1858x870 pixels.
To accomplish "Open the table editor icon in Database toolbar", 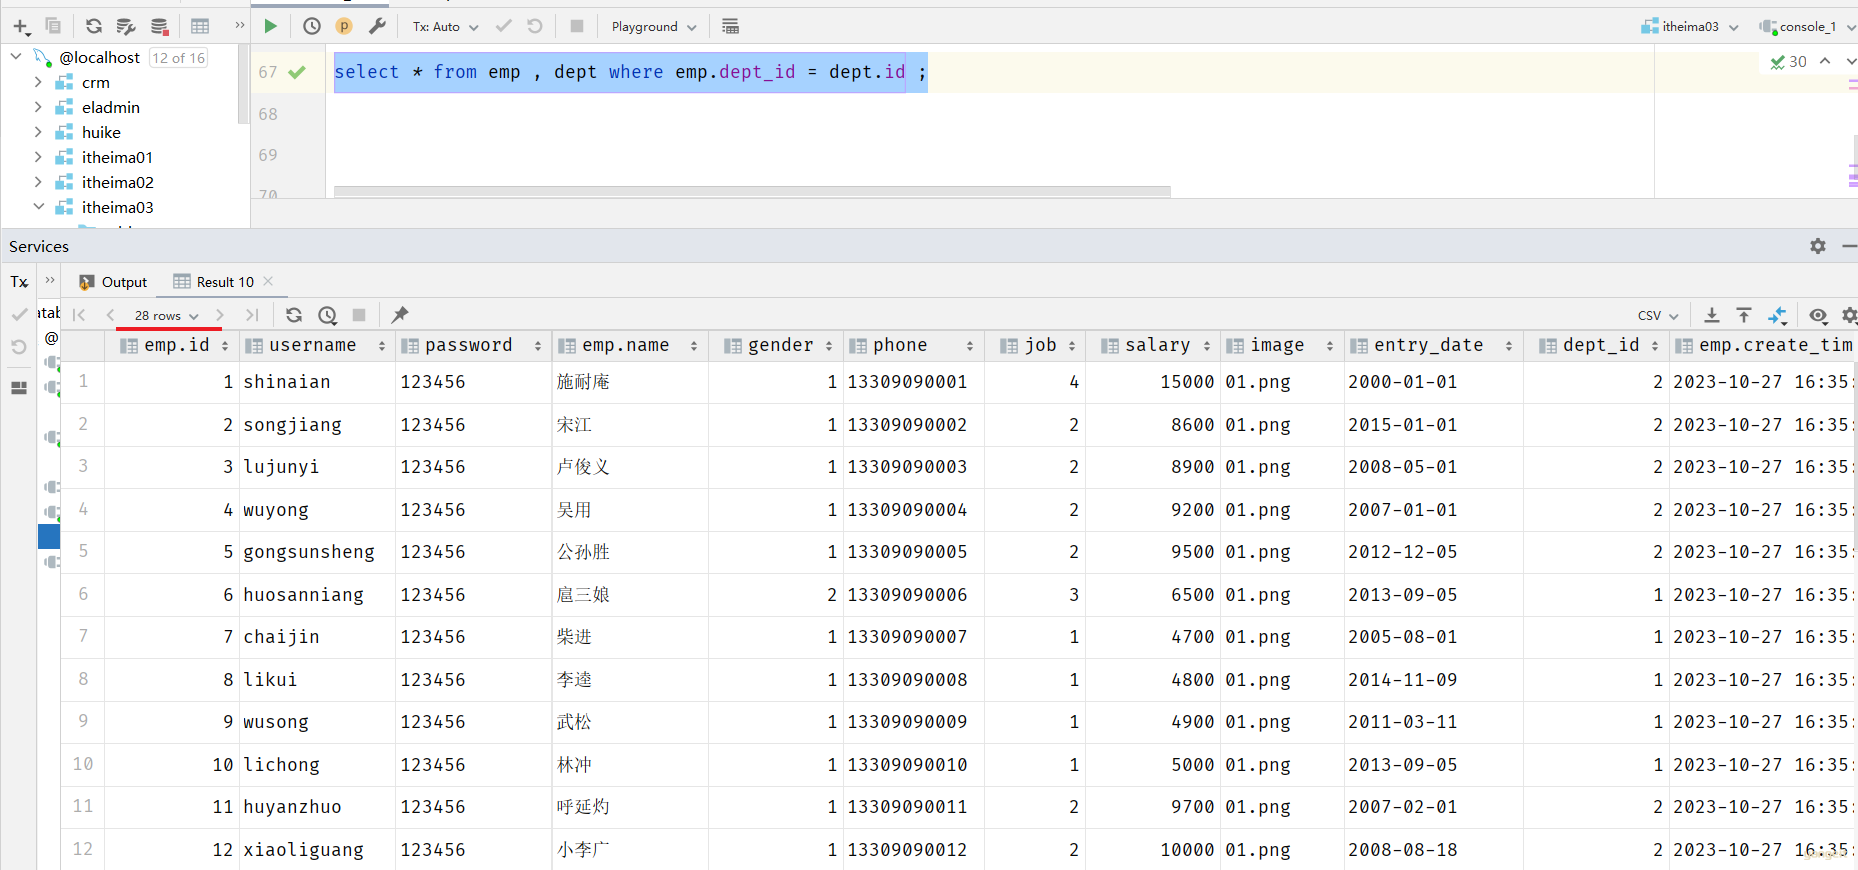I will [x=200, y=26].
